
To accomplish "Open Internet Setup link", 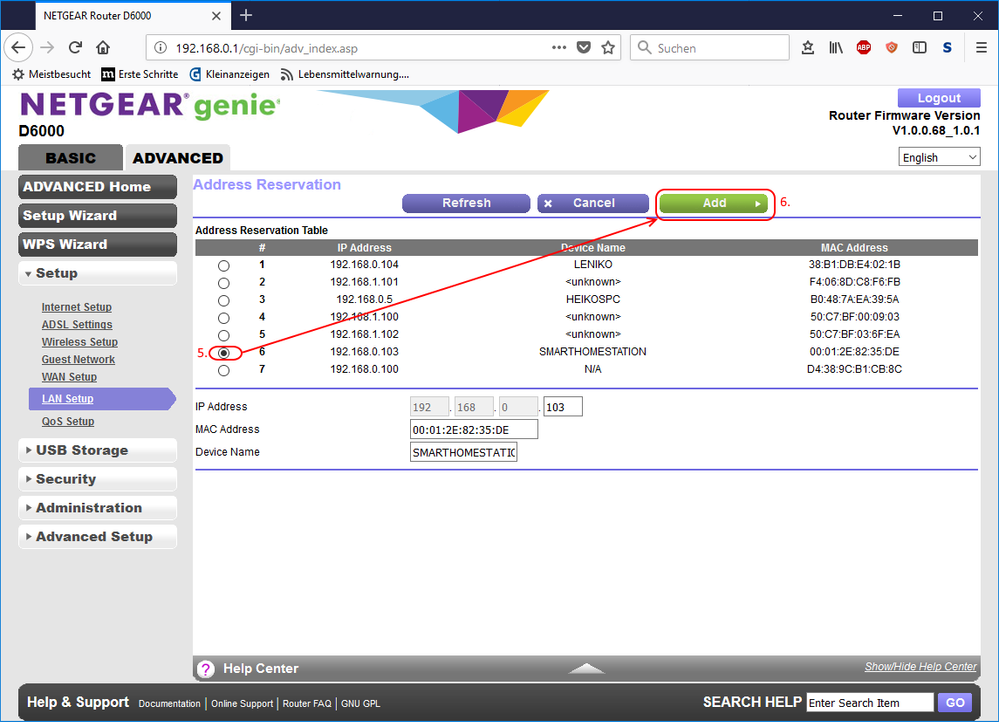I will (x=76, y=307).
